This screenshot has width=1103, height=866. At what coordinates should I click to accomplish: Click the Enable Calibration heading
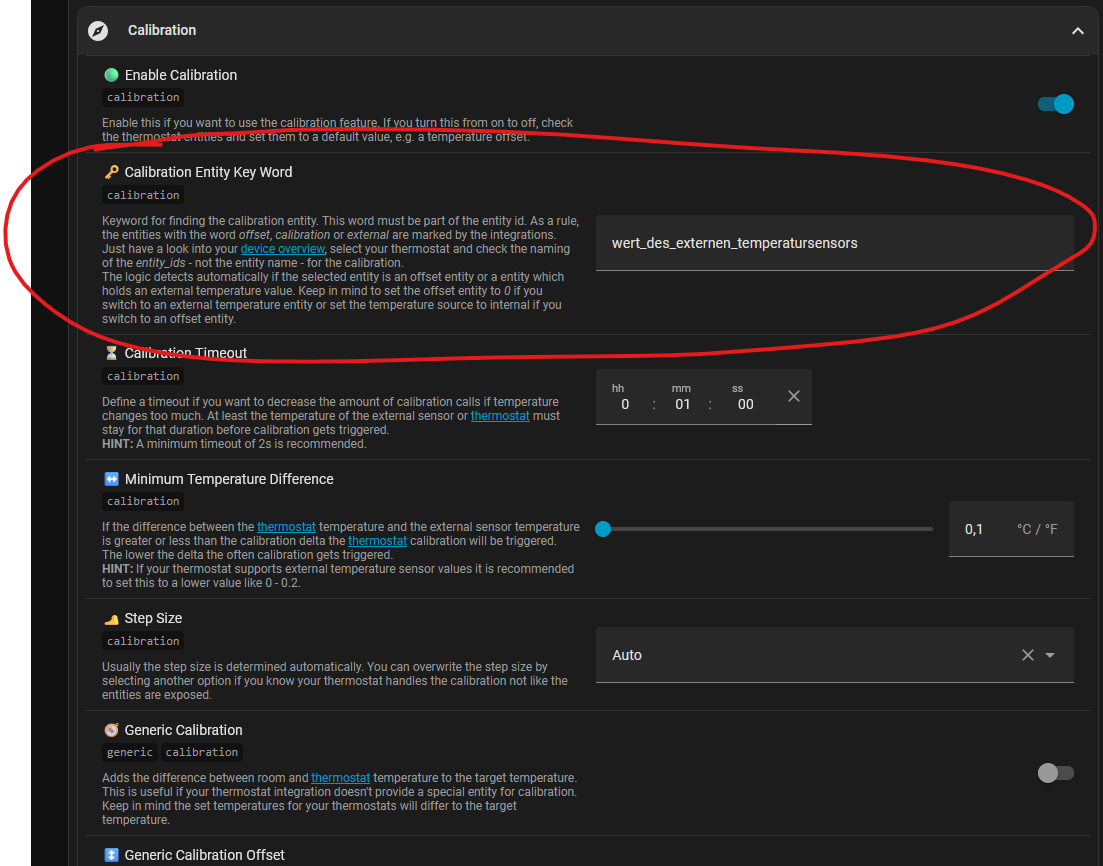[181, 75]
